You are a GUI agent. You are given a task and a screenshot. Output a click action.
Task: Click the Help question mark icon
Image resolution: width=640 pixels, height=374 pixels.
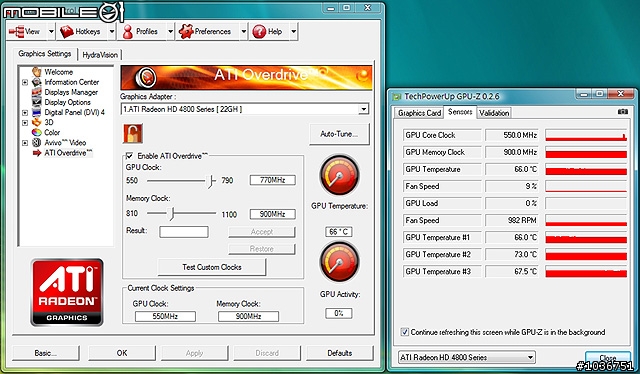pos(259,31)
